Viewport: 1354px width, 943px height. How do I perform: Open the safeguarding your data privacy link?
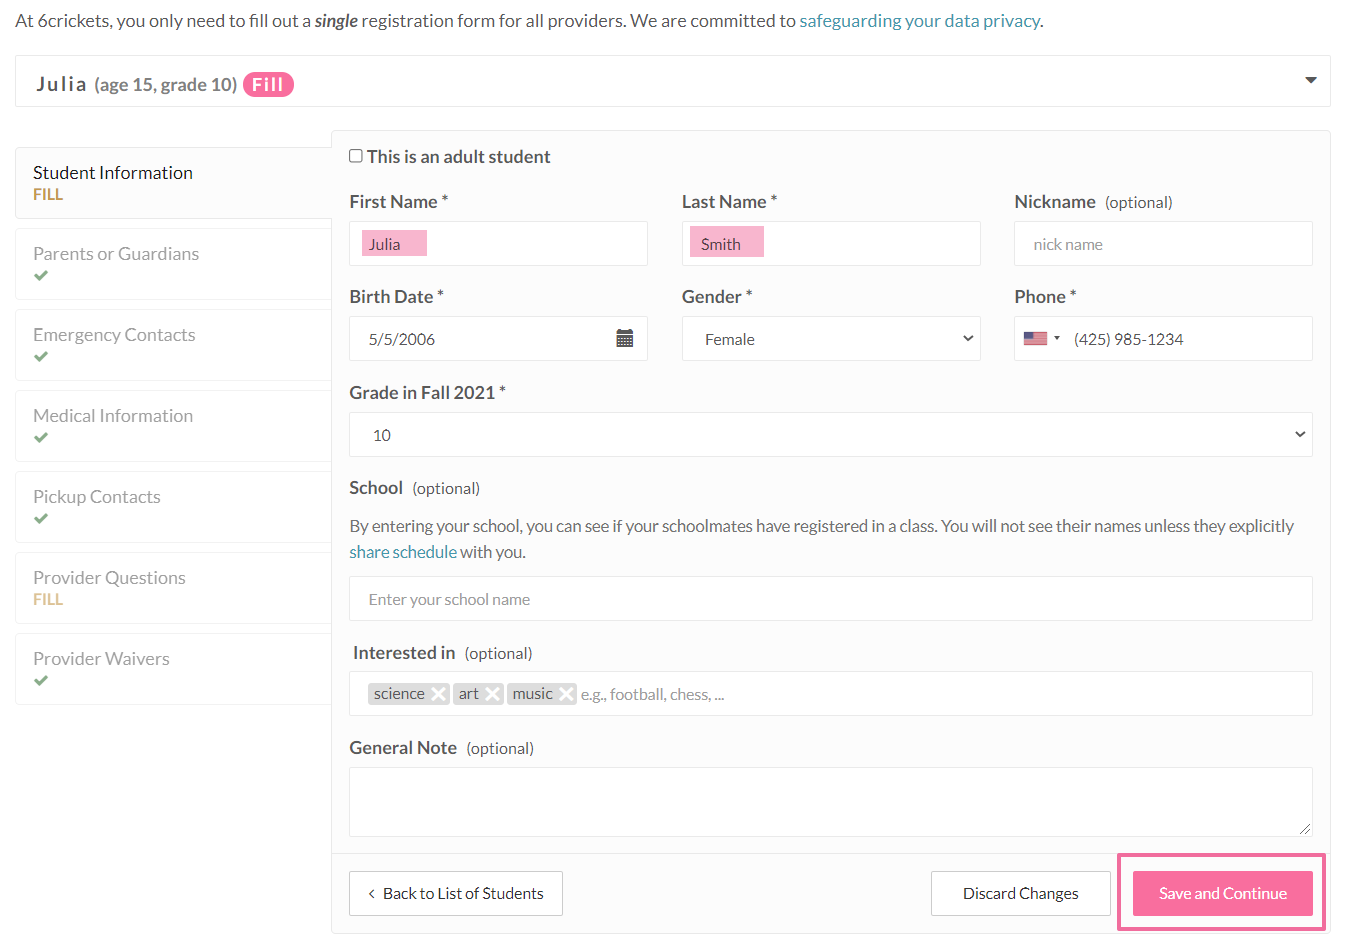tap(919, 21)
